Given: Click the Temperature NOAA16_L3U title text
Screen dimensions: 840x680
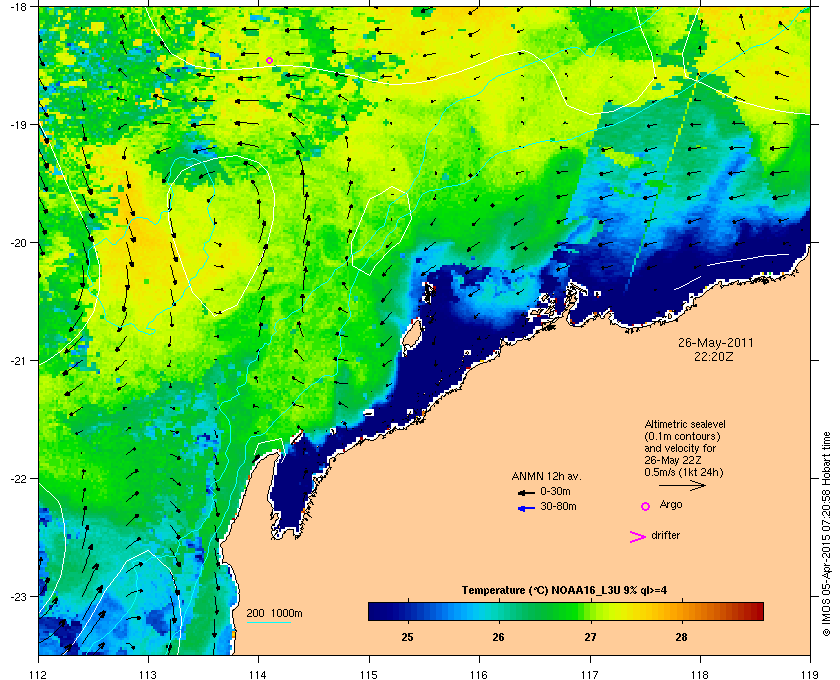Looking at the screenshot, I should (564, 591).
